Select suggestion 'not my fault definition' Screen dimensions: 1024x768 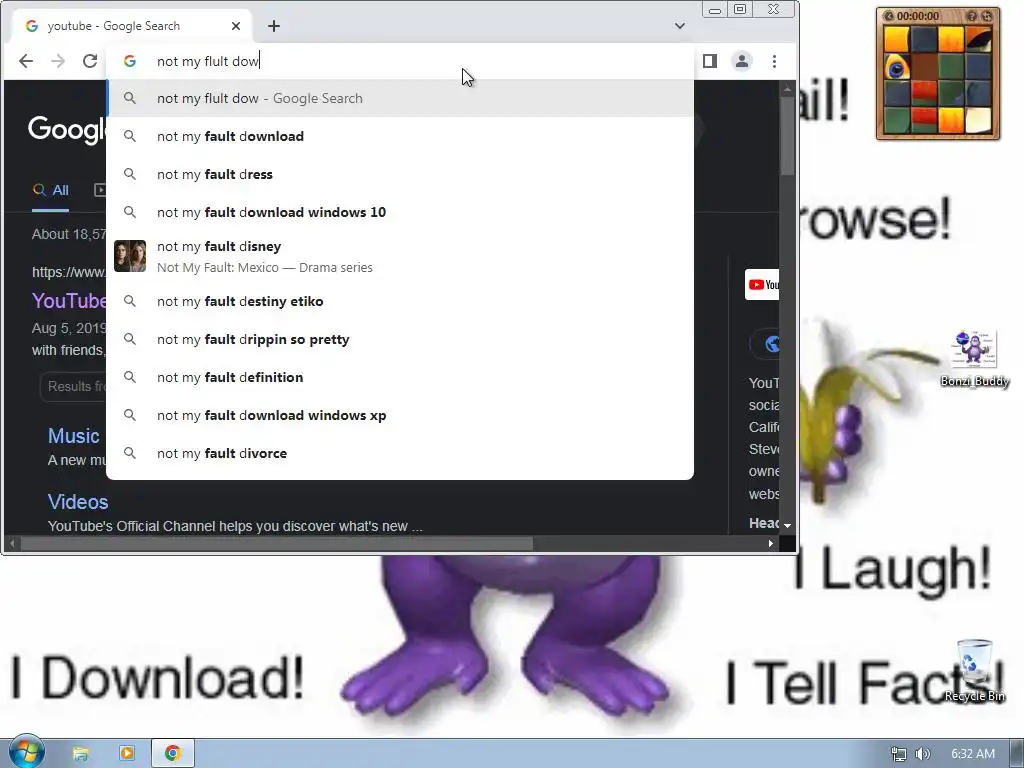point(400,377)
